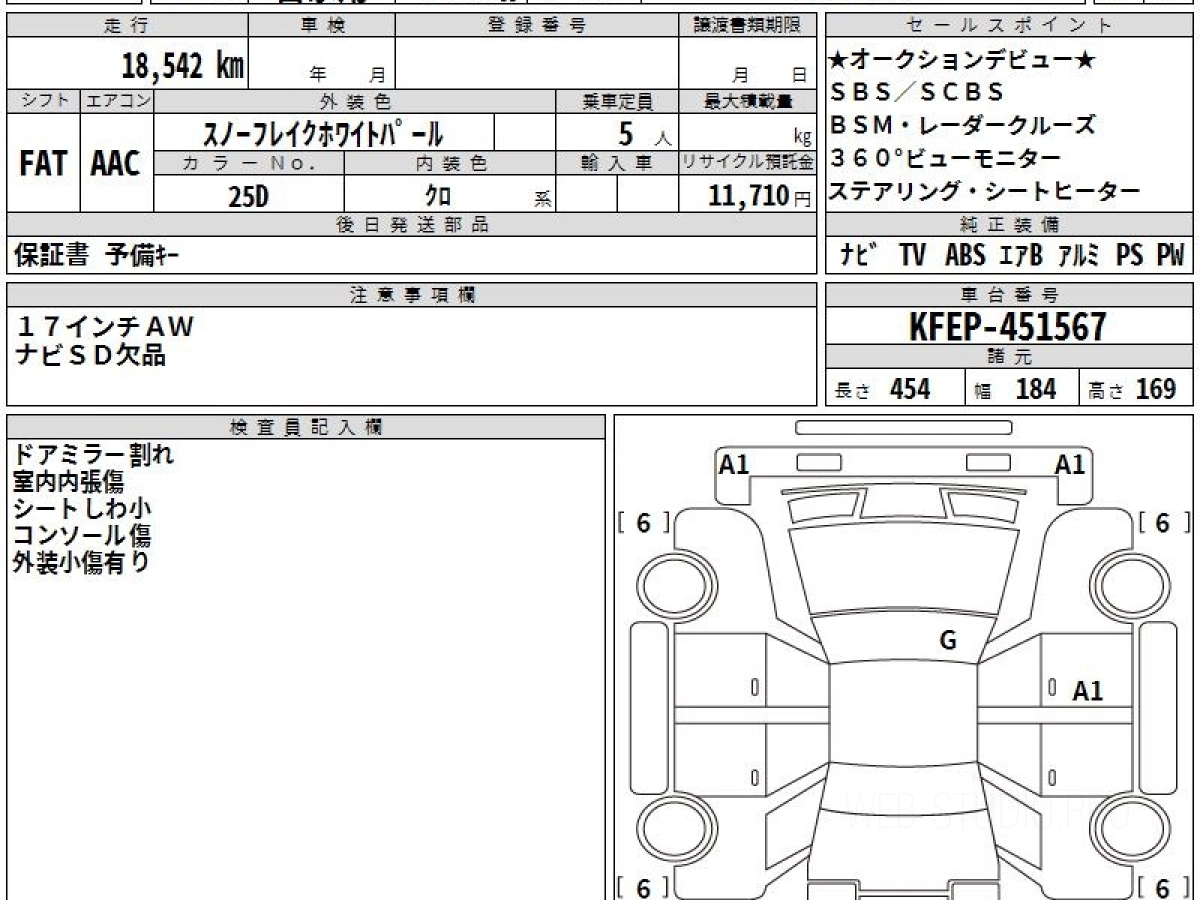Click the note "ナビSD欠品"
This screenshot has width=1200, height=900.
(x=91, y=354)
